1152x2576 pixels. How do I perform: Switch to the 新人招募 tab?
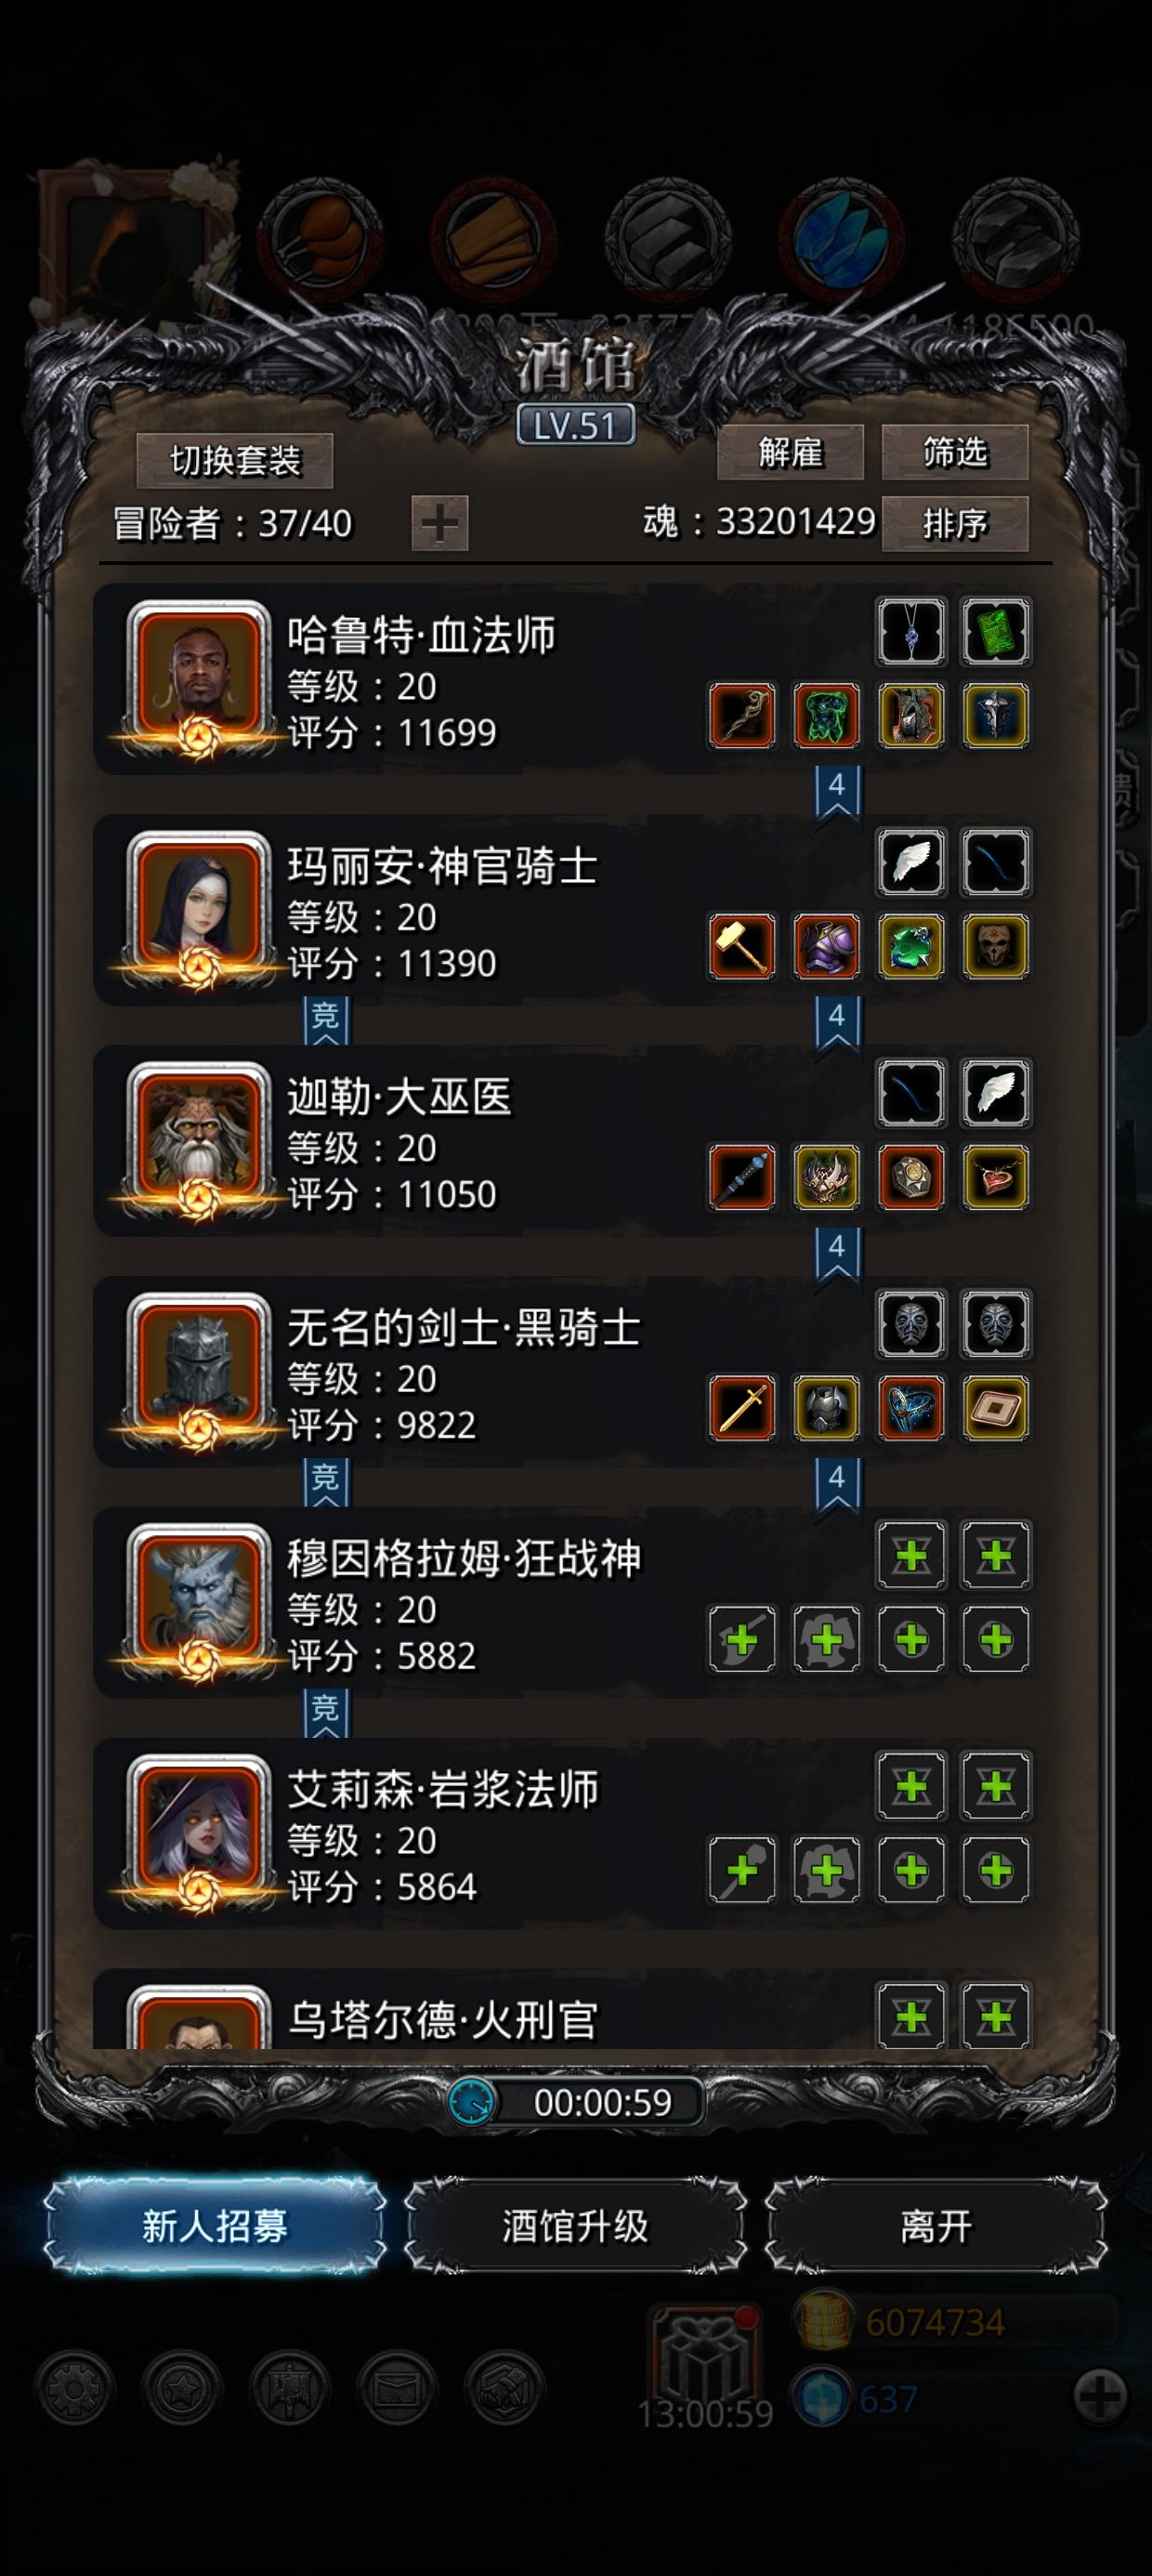[215, 2226]
